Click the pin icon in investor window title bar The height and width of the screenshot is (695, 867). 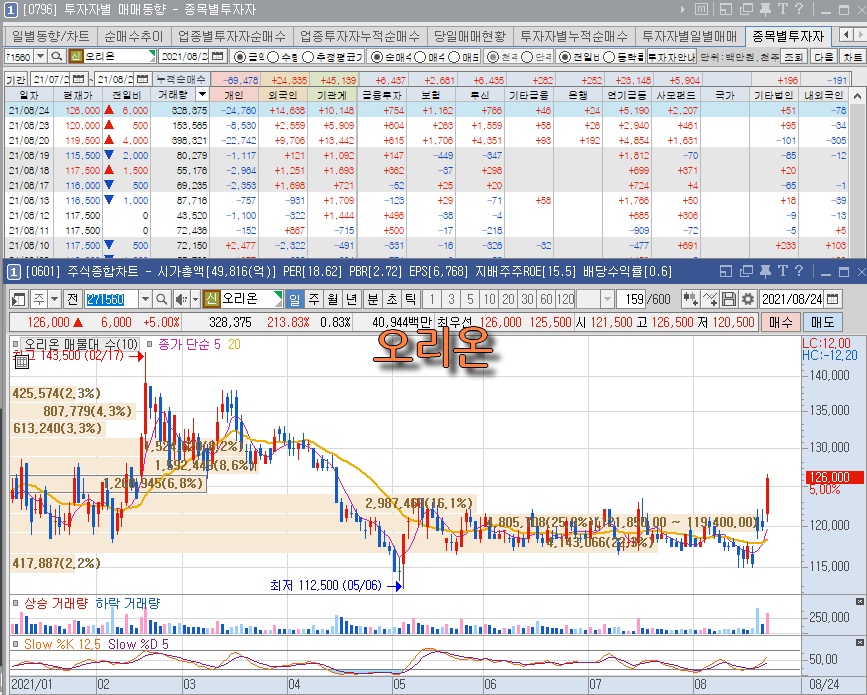click(765, 9)
